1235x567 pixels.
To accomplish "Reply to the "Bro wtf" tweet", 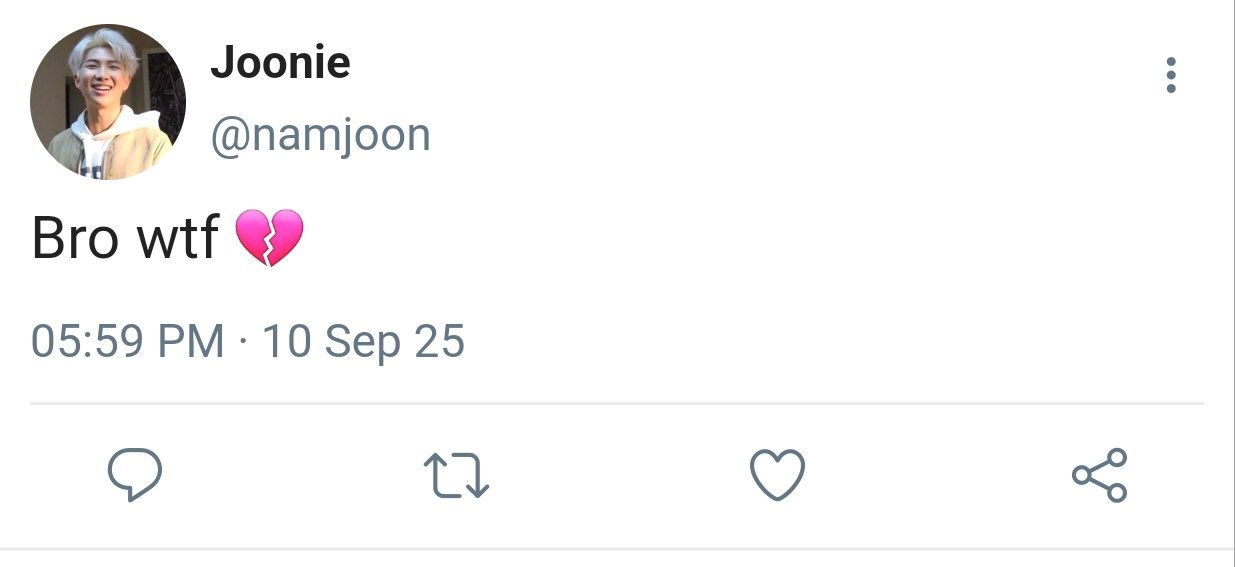I will [134, 475].
